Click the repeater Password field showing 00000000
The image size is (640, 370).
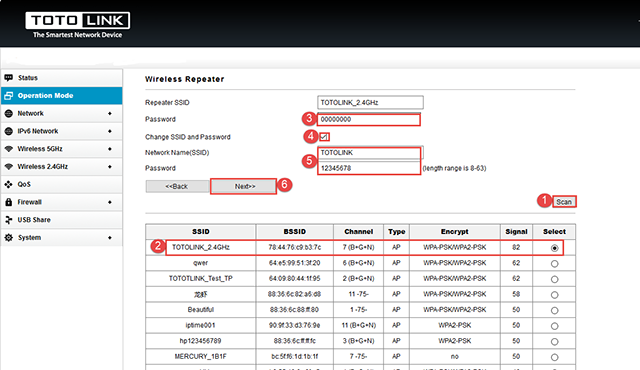369,120
